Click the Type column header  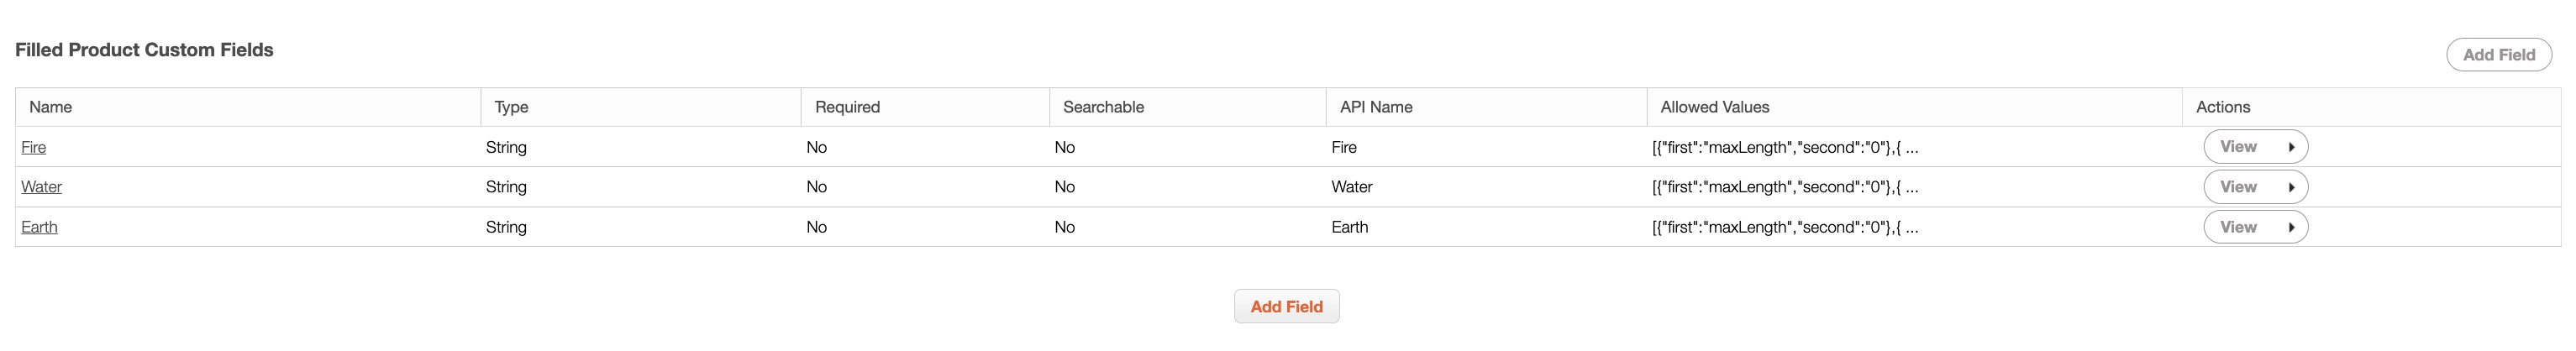pos(511,107)
